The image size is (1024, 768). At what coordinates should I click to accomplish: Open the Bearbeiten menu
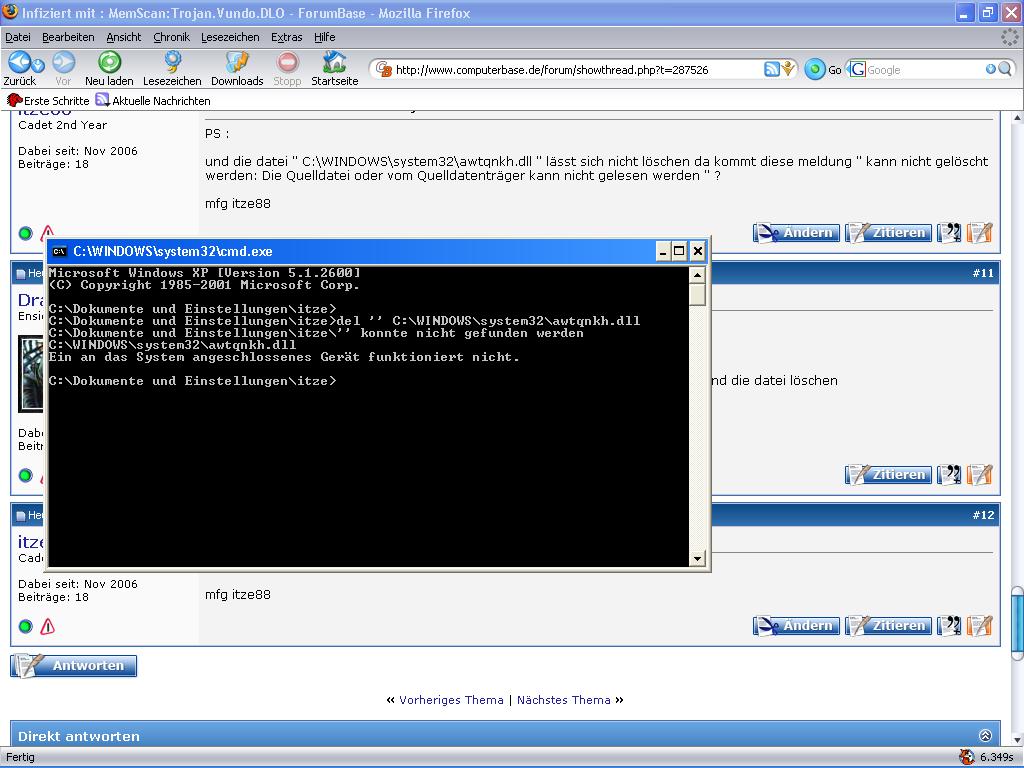(68, 37)
